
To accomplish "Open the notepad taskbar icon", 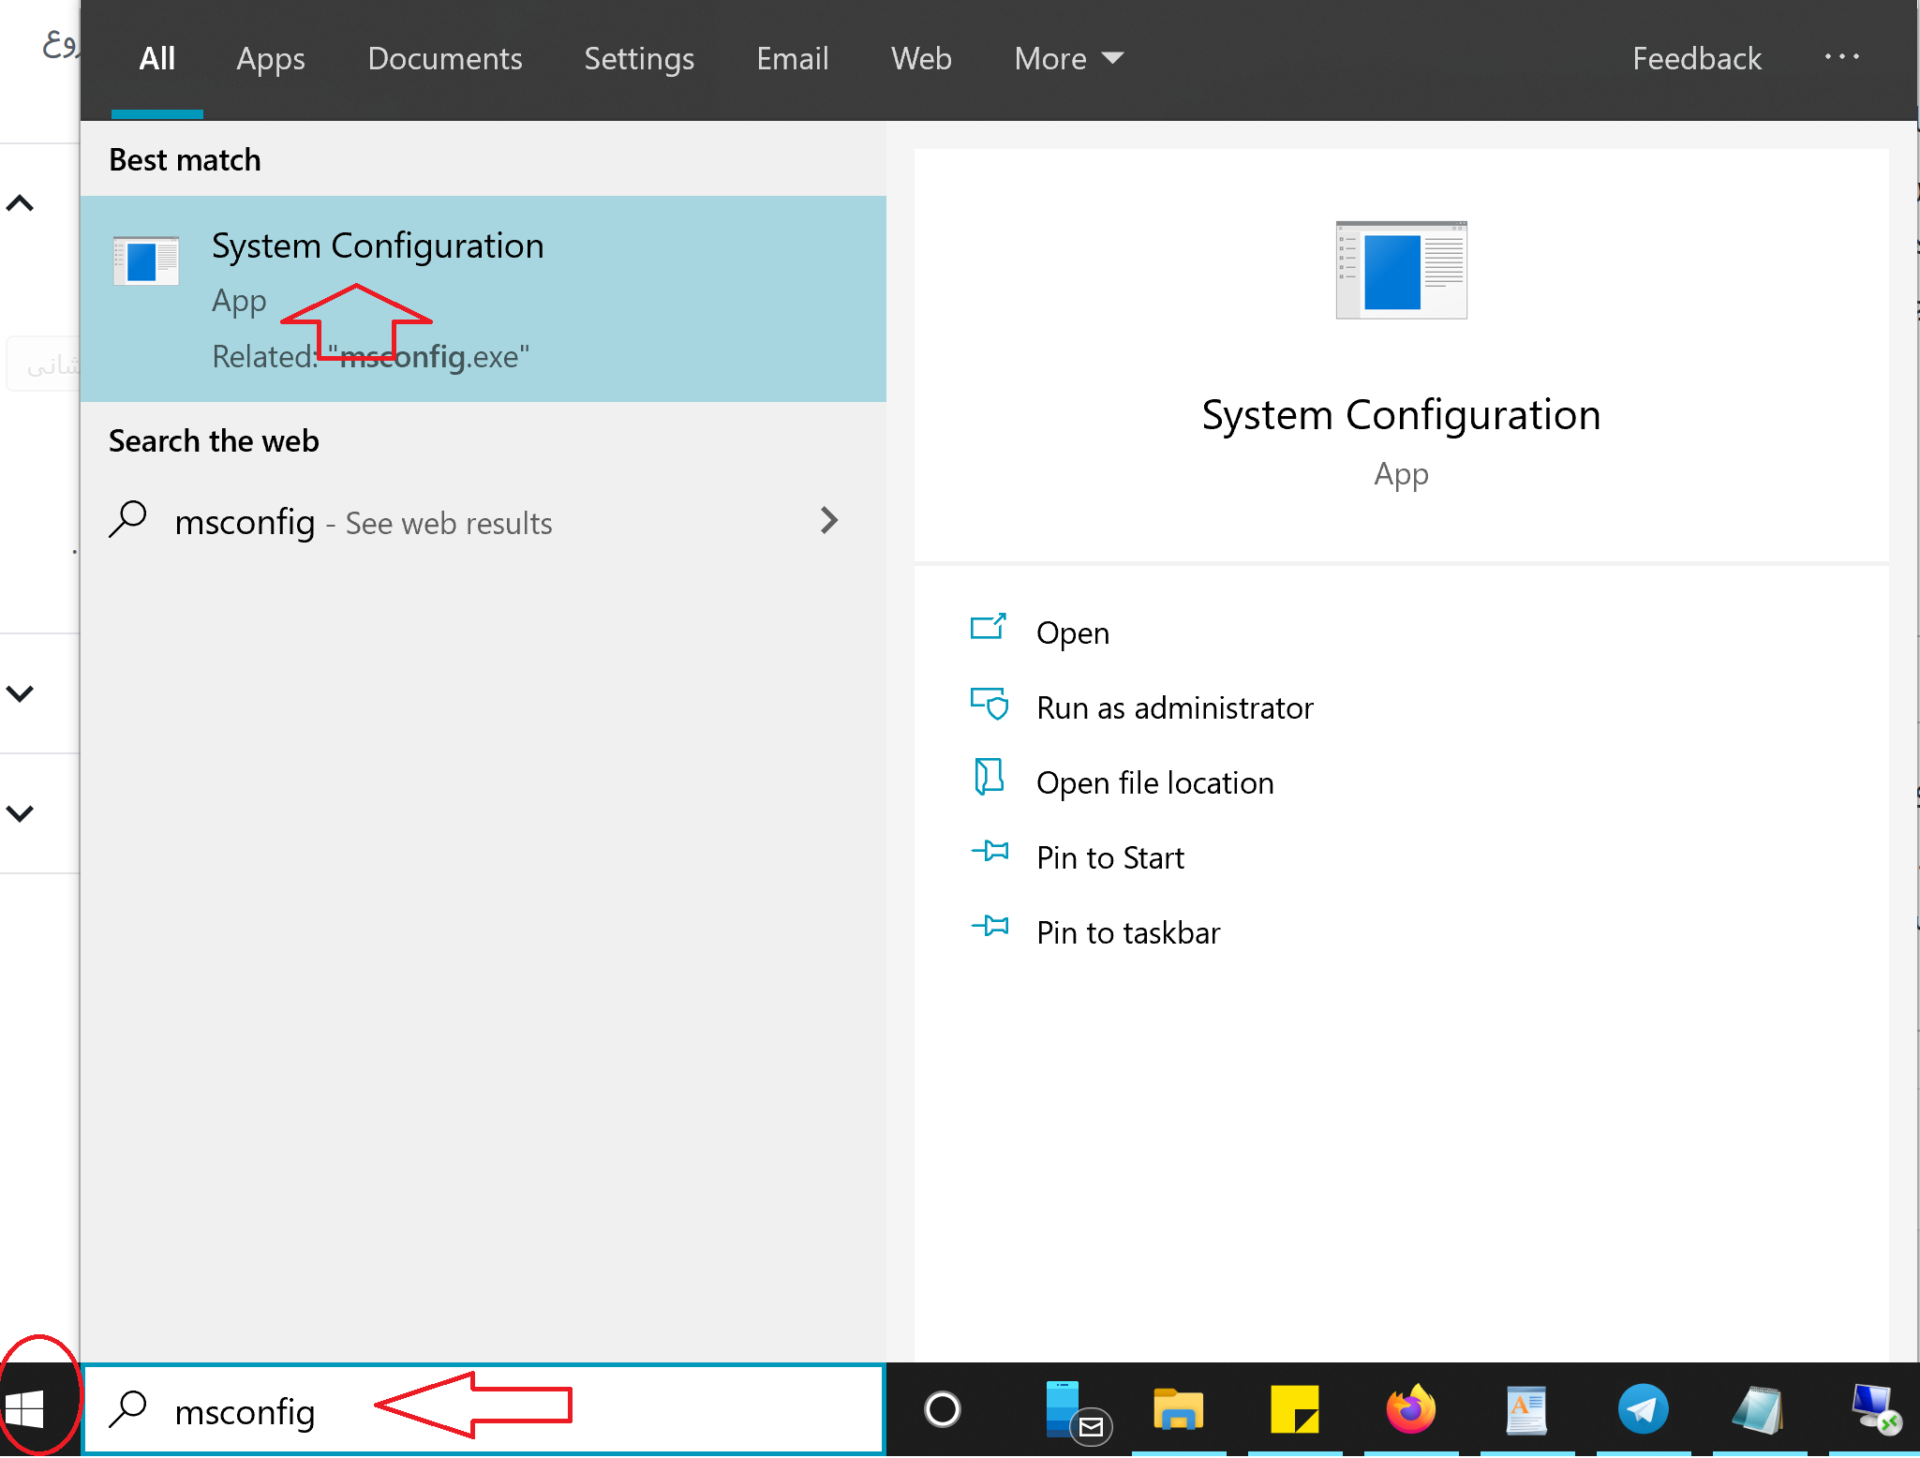I will click(1759, 1410).
